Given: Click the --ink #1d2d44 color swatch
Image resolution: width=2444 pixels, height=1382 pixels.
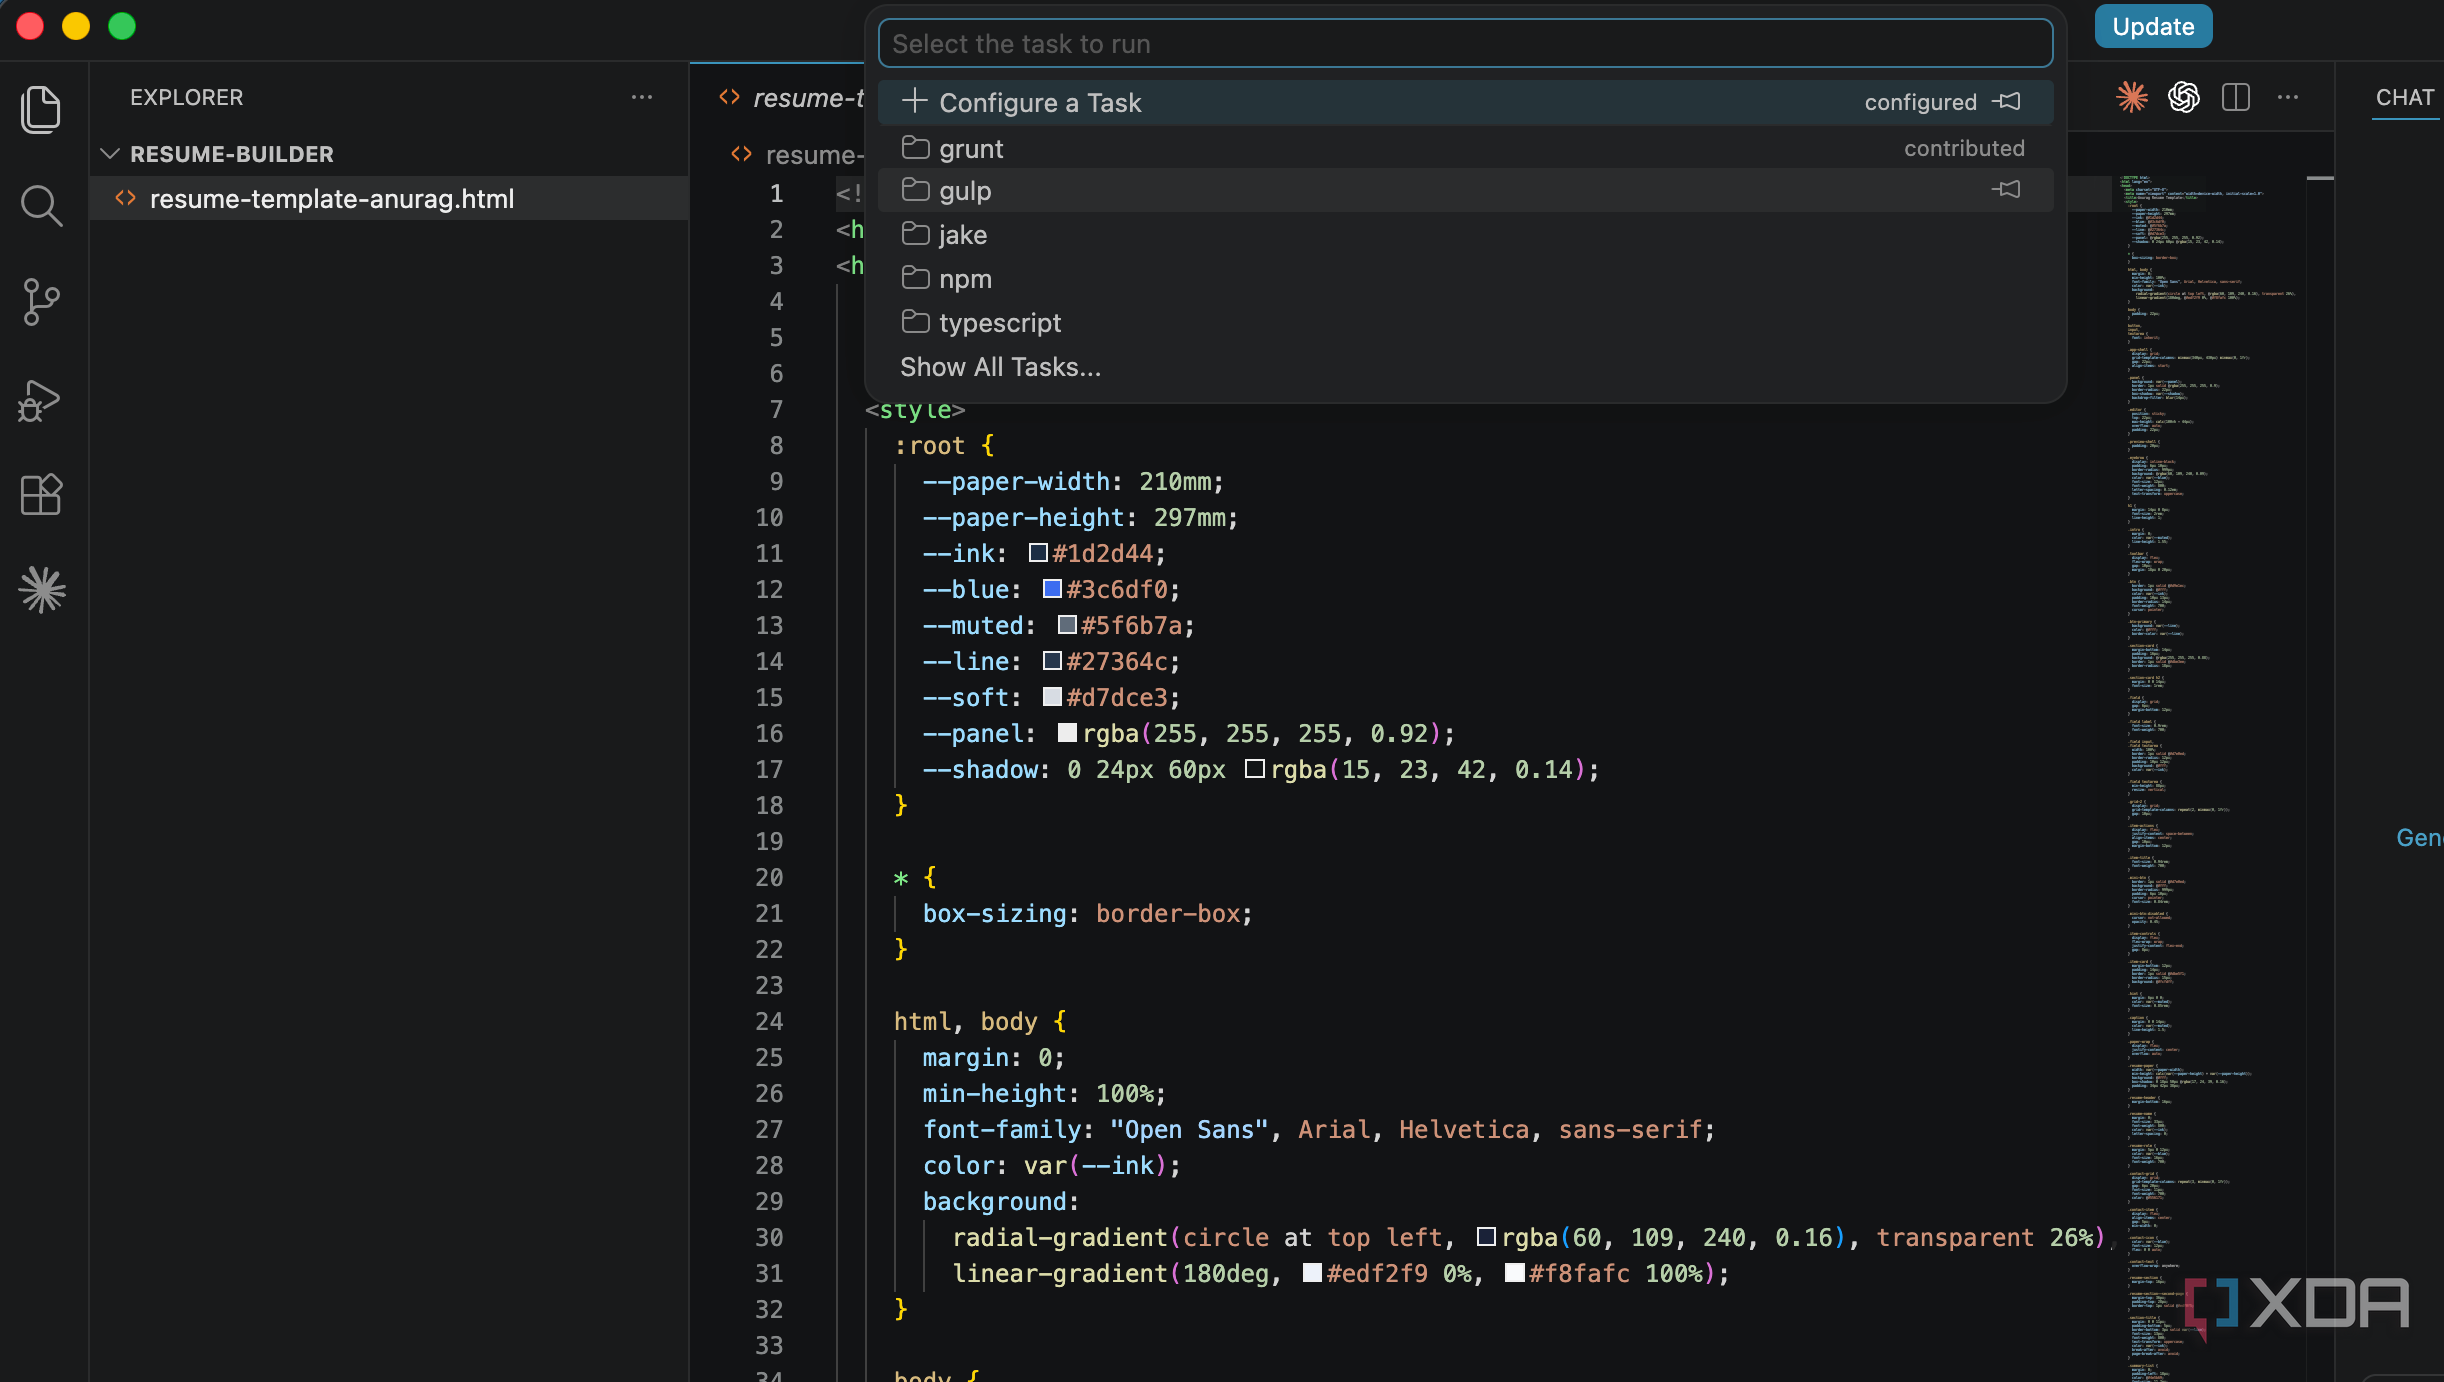Looking at the screenshot, I should 1038,553.
